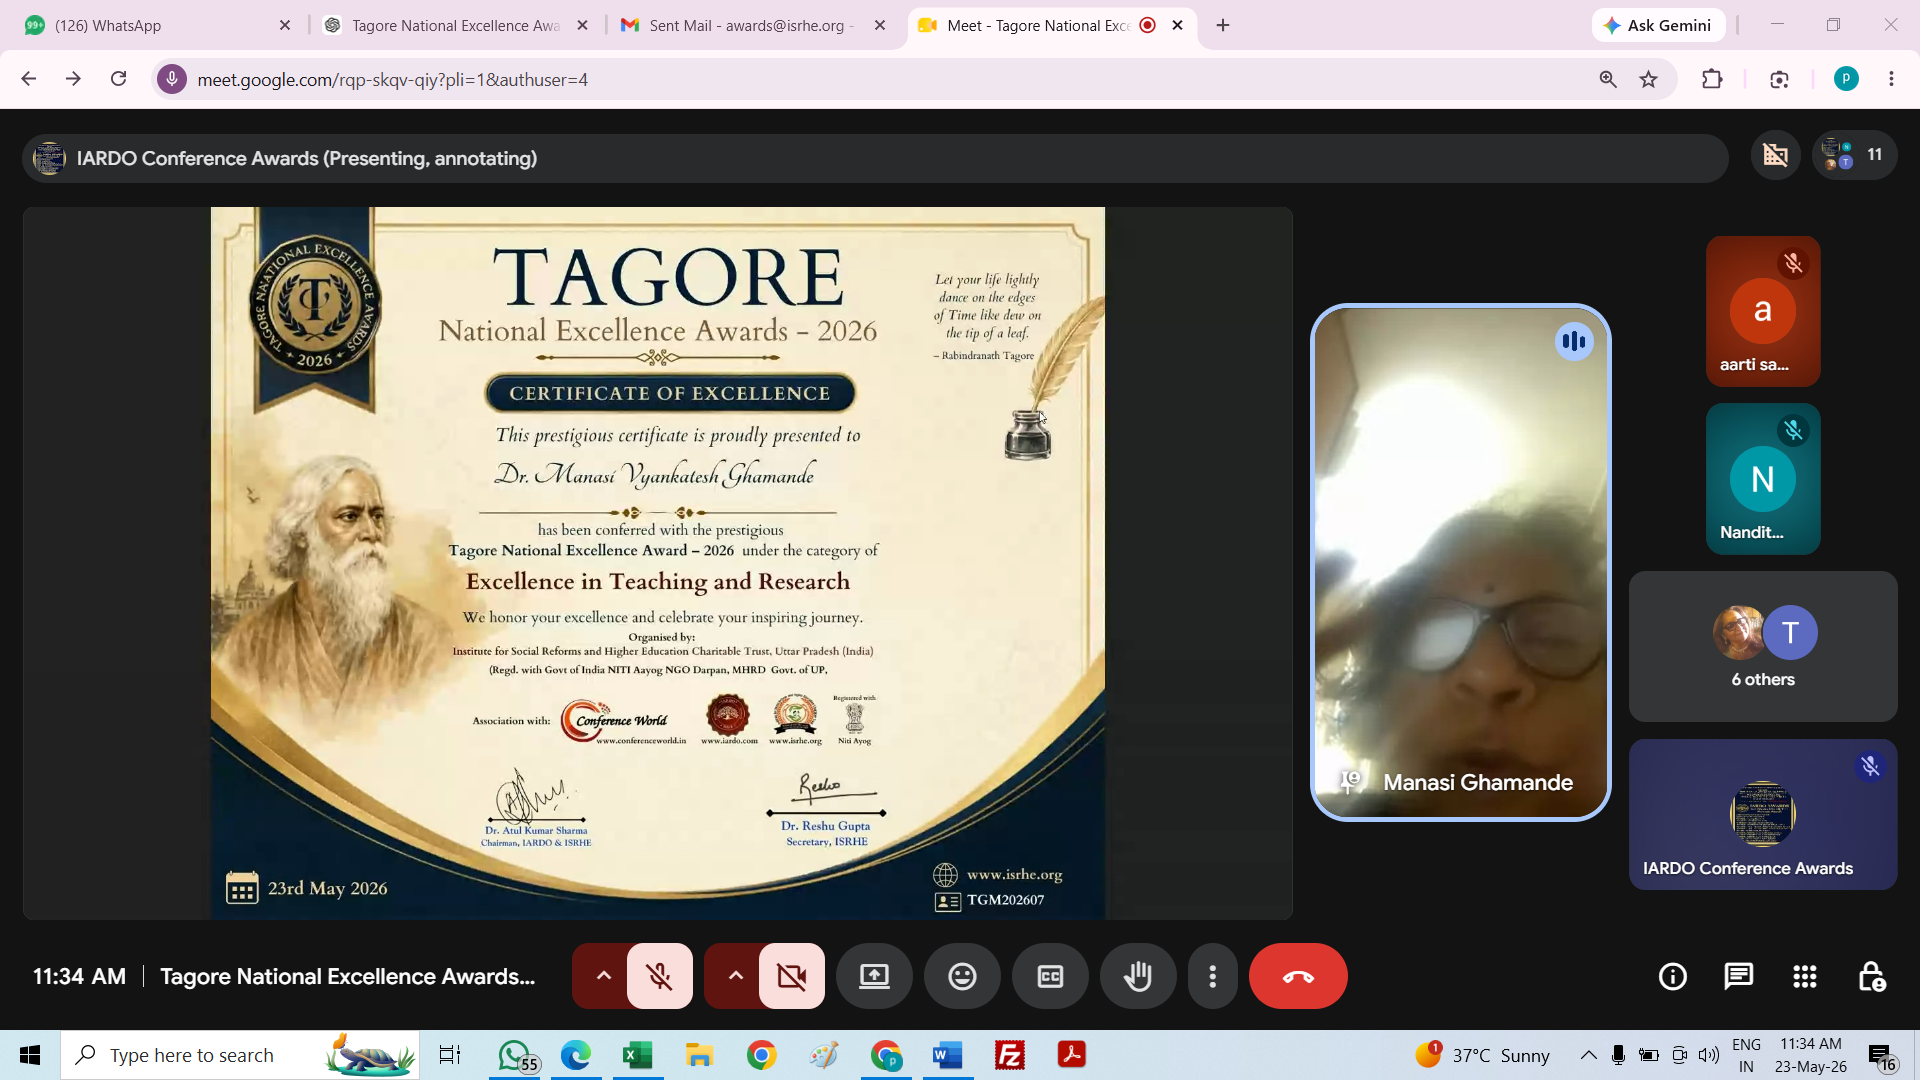Image resolution: width=1920 pixels, height=1080 pixels.
Task: Select Nandit participant tile
Action: click(x=1762, y=479)
